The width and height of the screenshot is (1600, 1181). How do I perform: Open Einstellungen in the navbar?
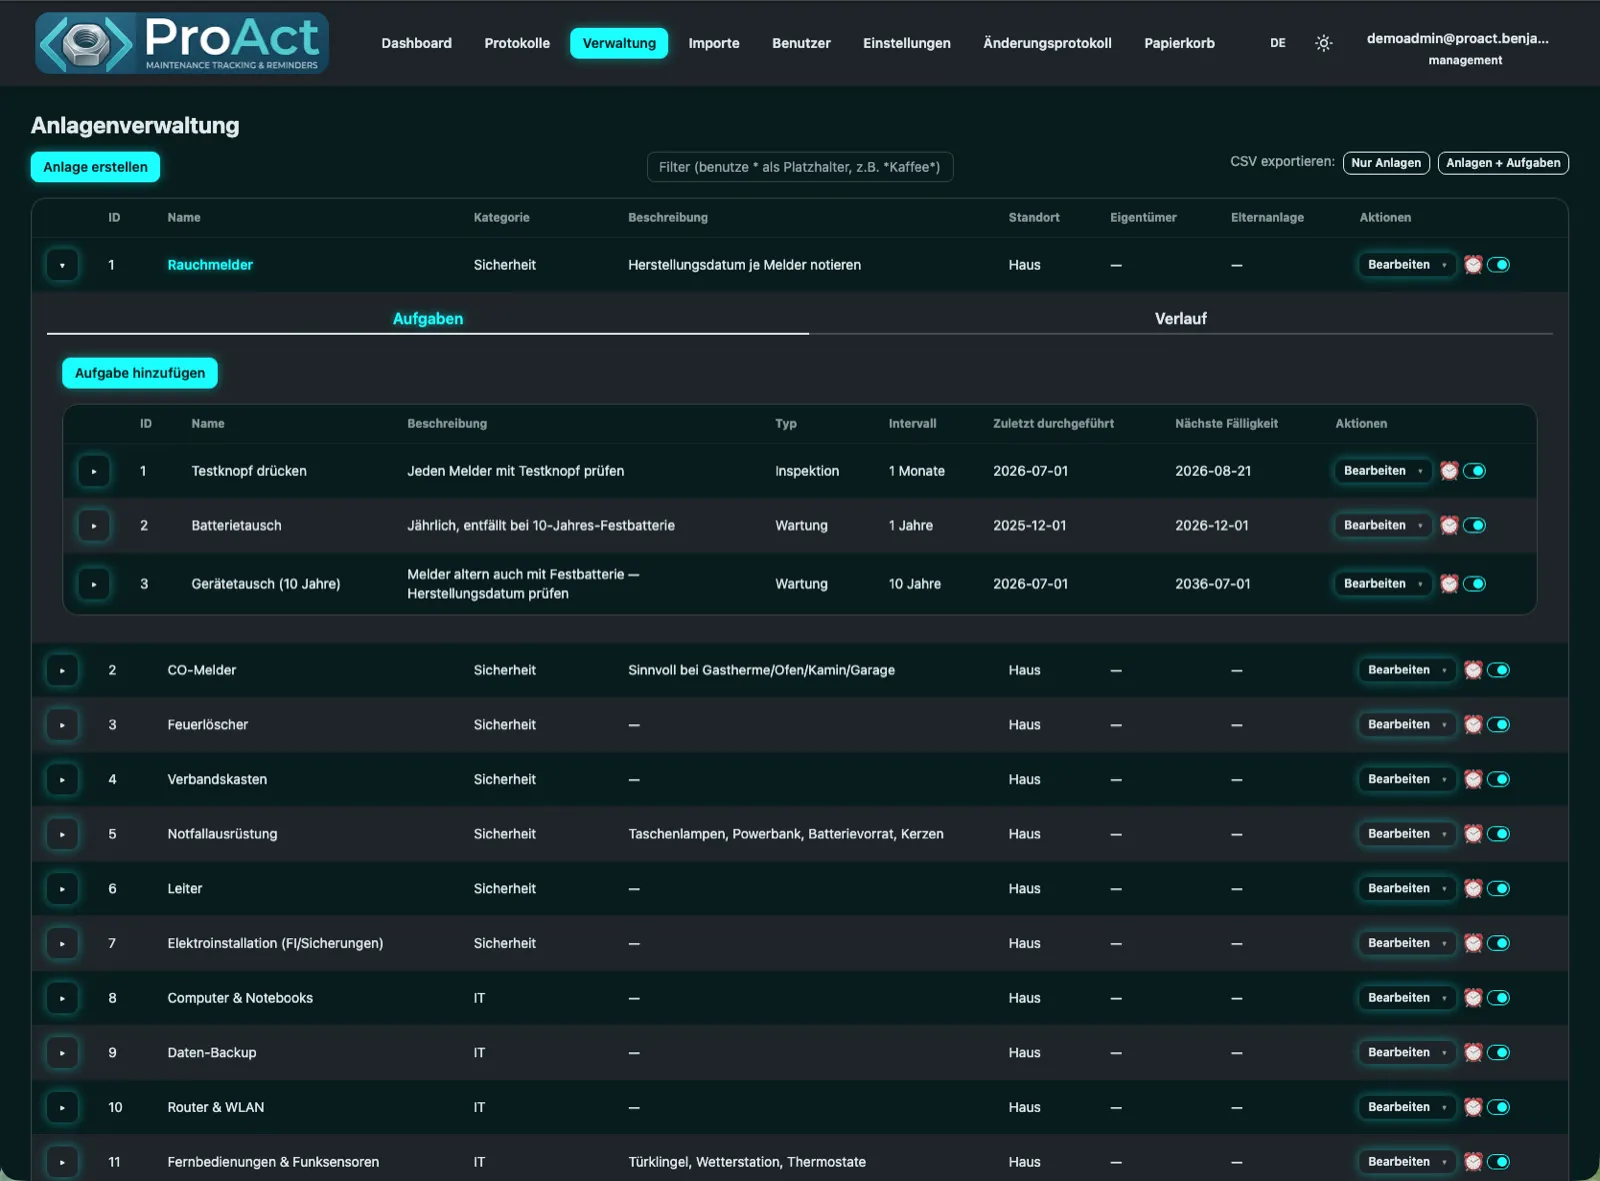coord(907,43)
